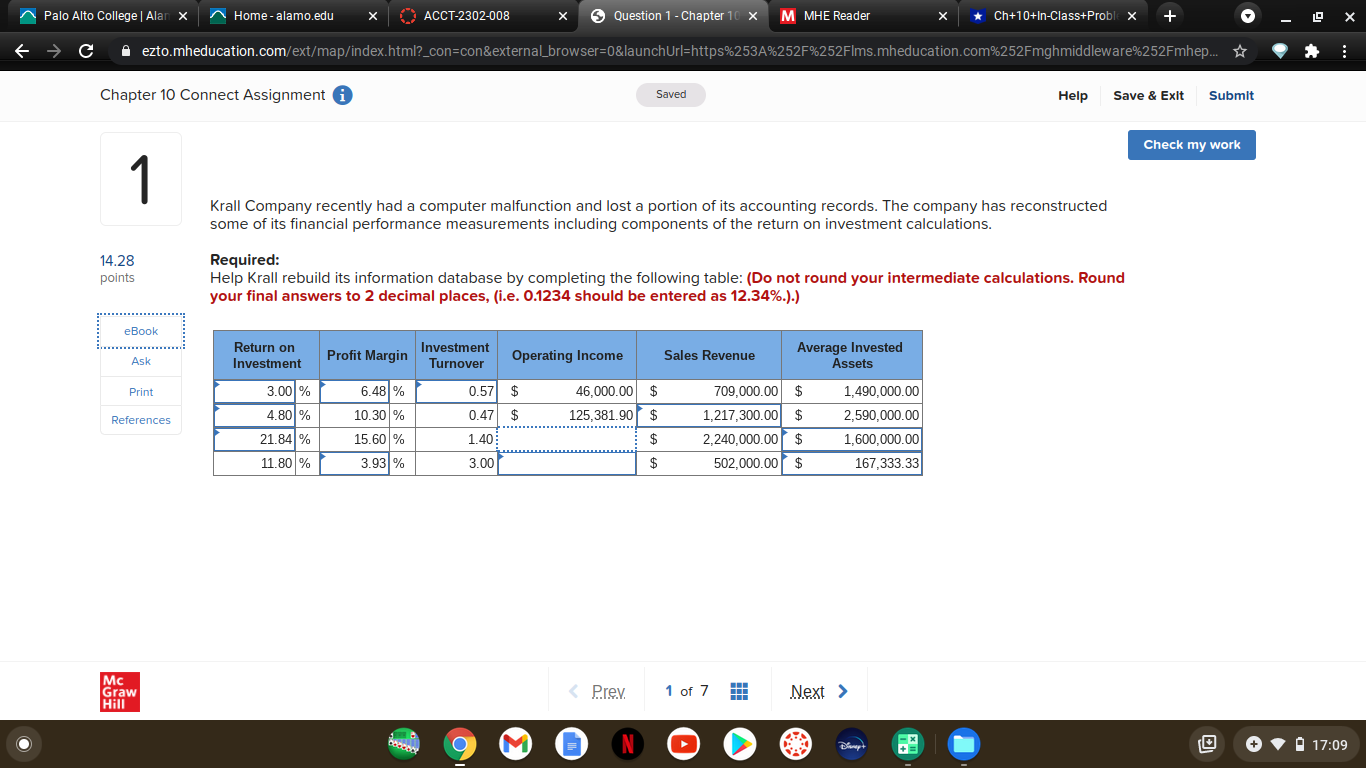This screenshot has width=1366, height=768.
Task: Click the Check my work button
Action: tap(1191, 144)
